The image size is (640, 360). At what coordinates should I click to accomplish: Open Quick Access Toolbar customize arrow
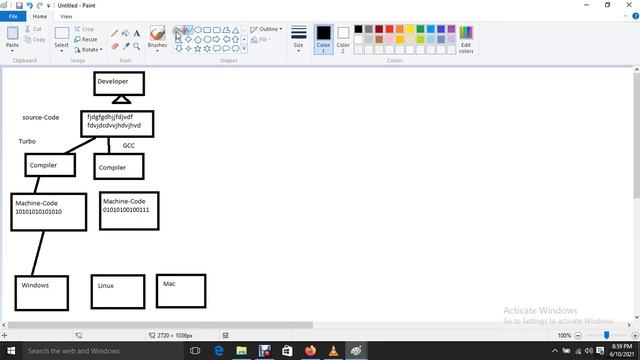48,6
